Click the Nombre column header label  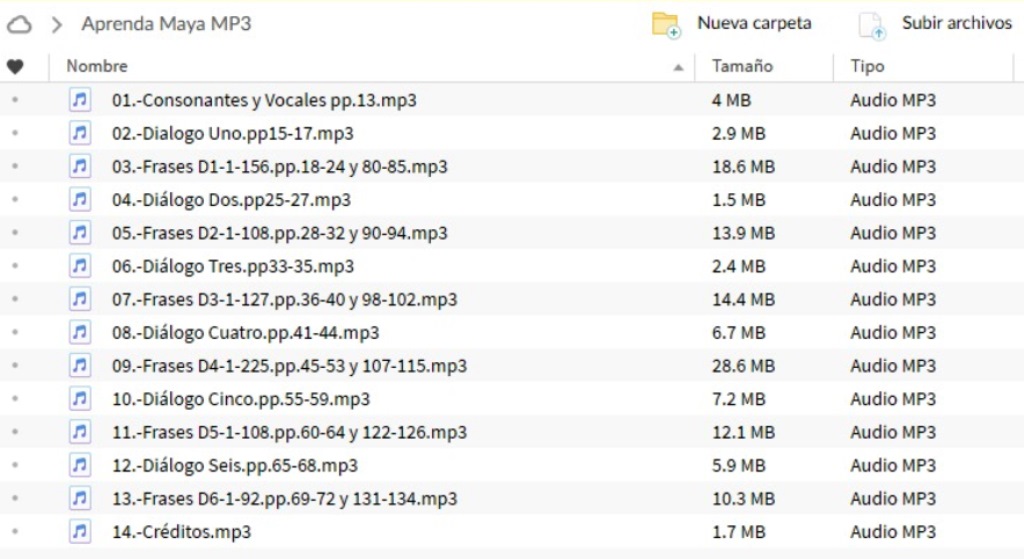point(97,67)
